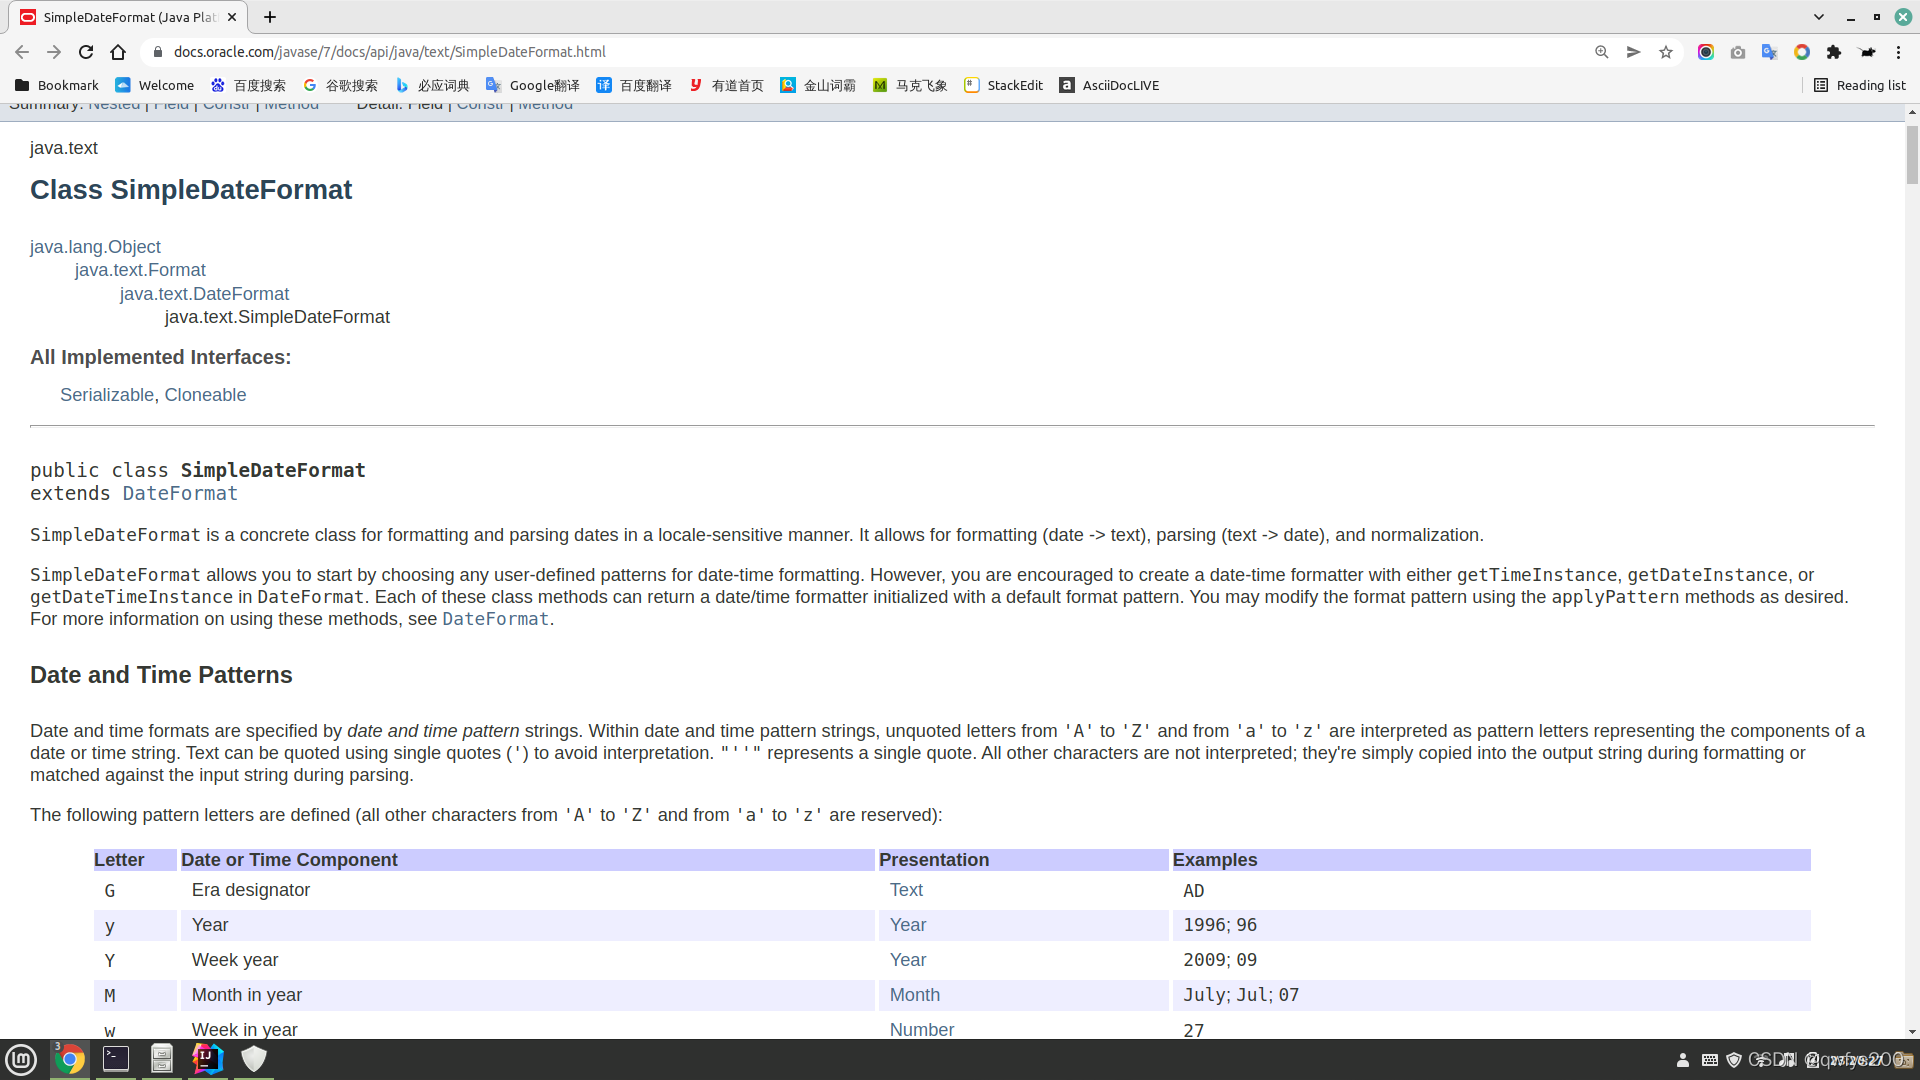Select the java.text.DateFormat tree item

click(x=204, y=293)
